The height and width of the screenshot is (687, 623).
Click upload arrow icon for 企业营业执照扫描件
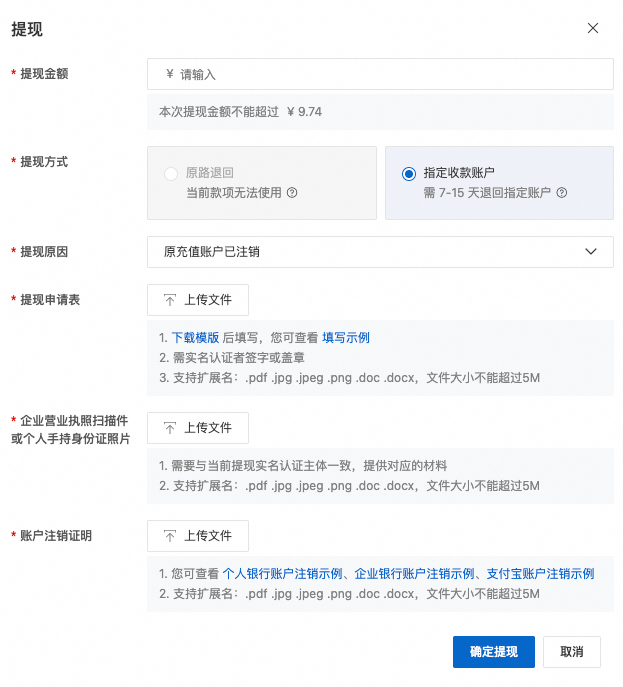[x=170, y=428]
